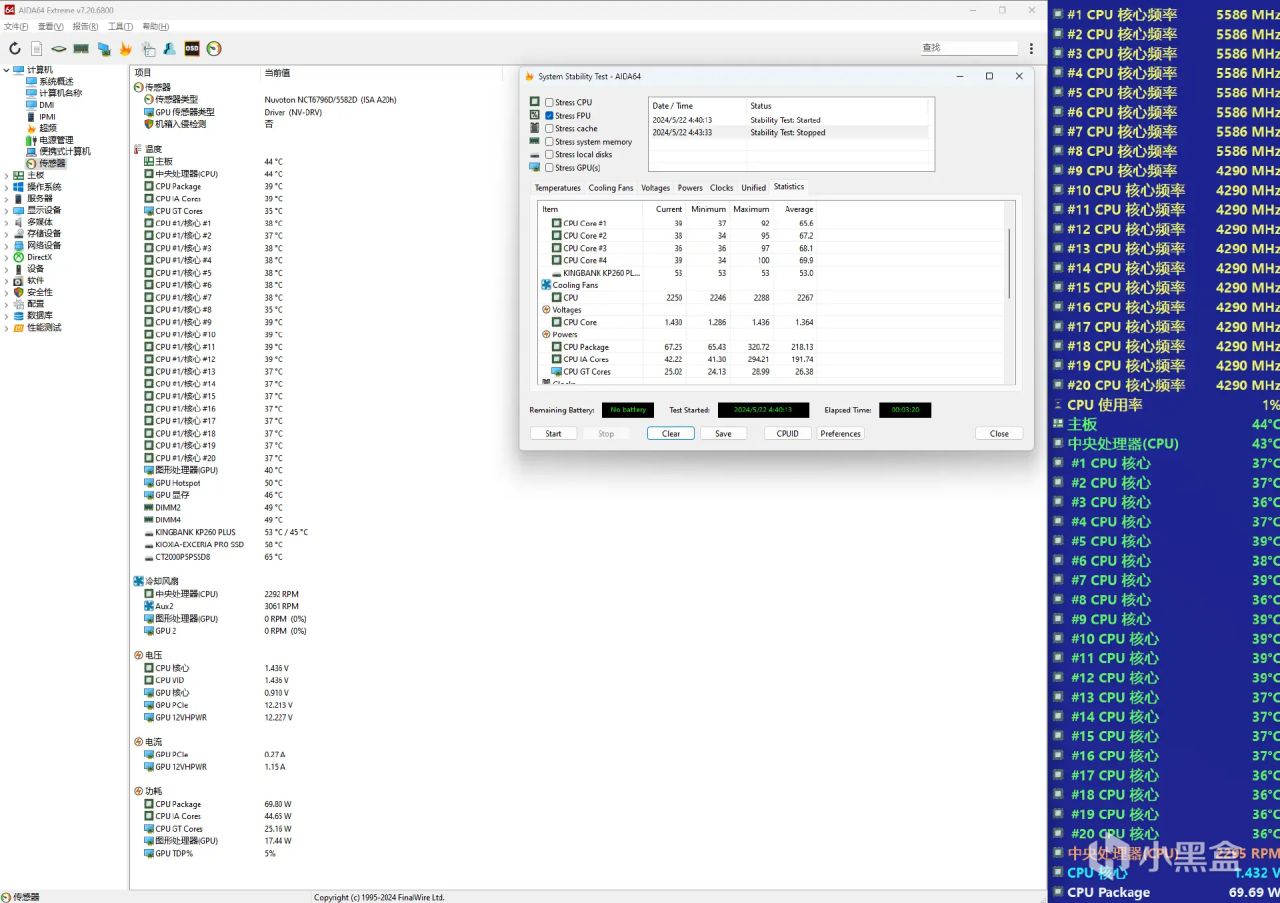Expand the 主板 tree node
1280x903 pixels.
point(7,175)
